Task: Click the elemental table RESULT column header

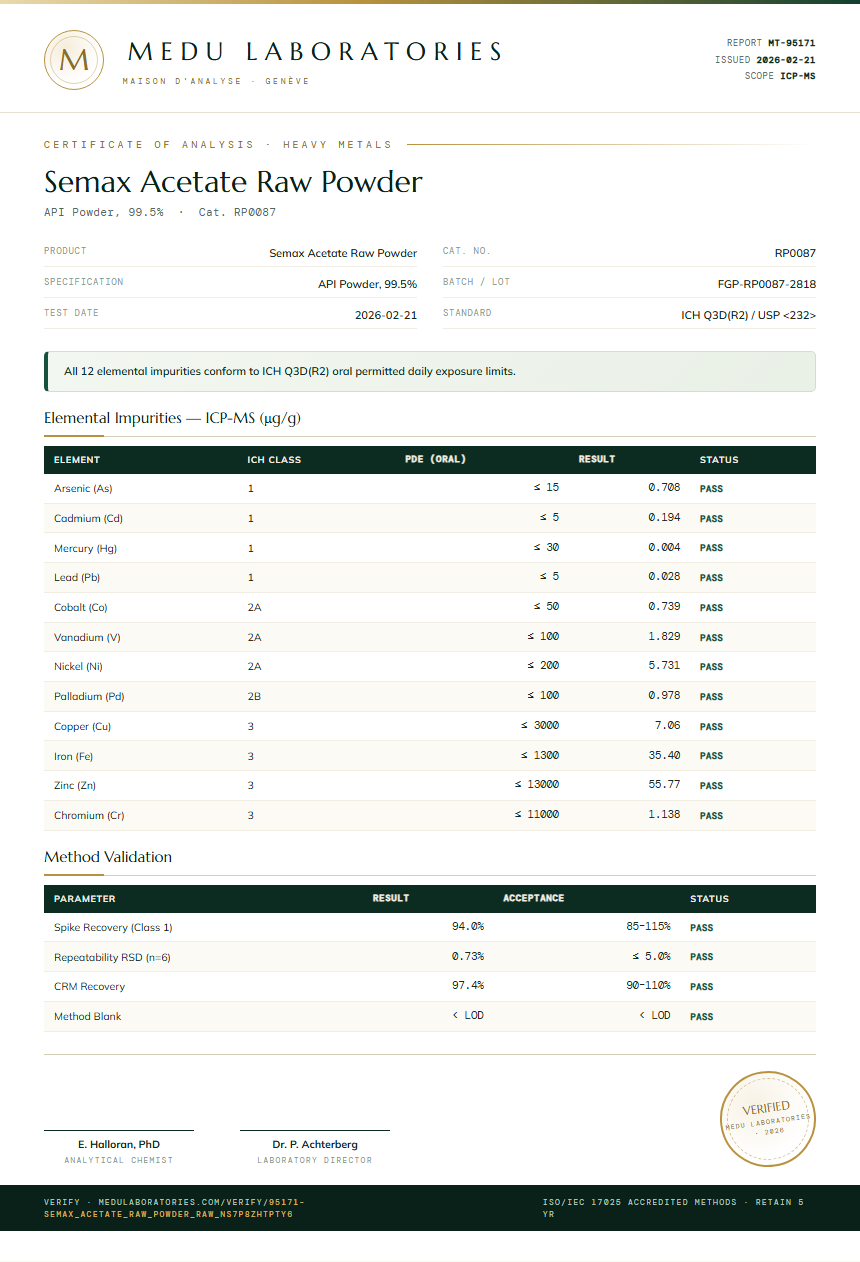Action: coord(597,460)
